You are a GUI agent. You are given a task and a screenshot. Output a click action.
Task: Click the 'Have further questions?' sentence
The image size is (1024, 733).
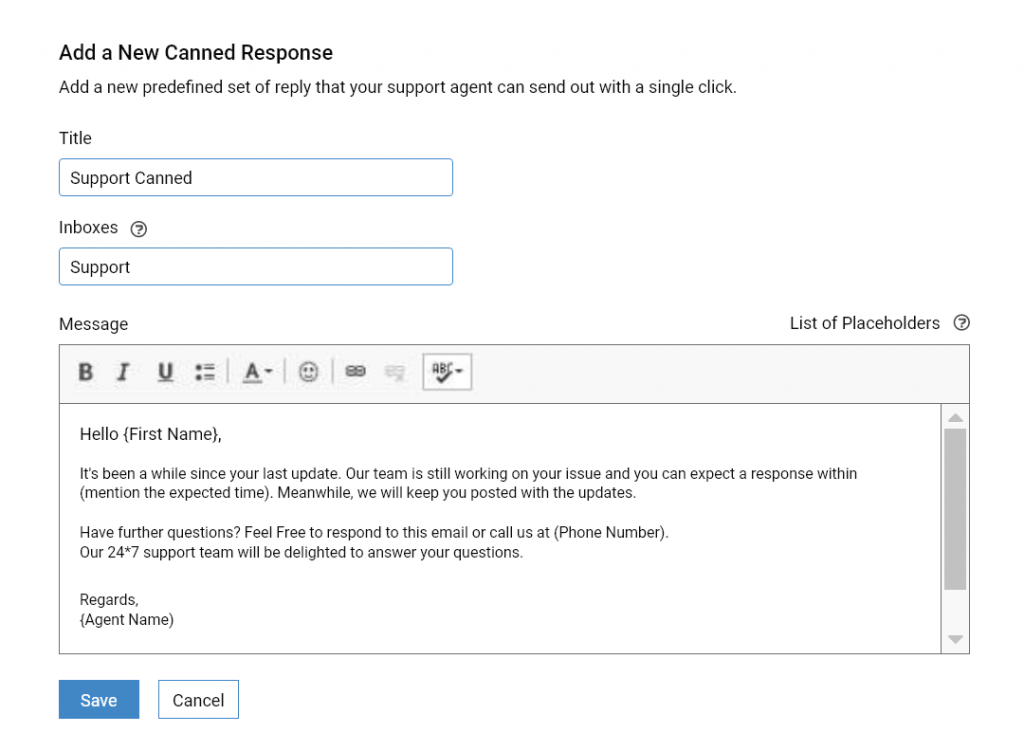(x=160, y=532)
